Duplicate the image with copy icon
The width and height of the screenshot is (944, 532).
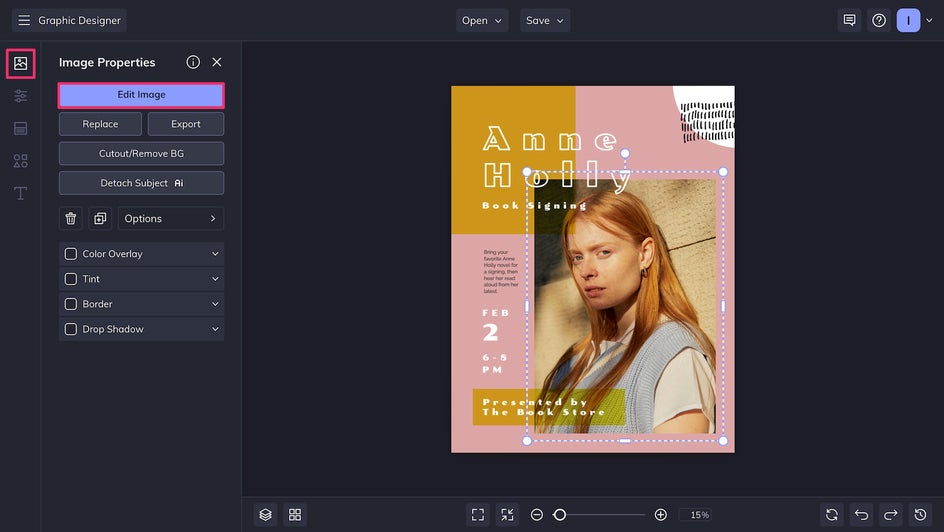[x=100, y=218]
